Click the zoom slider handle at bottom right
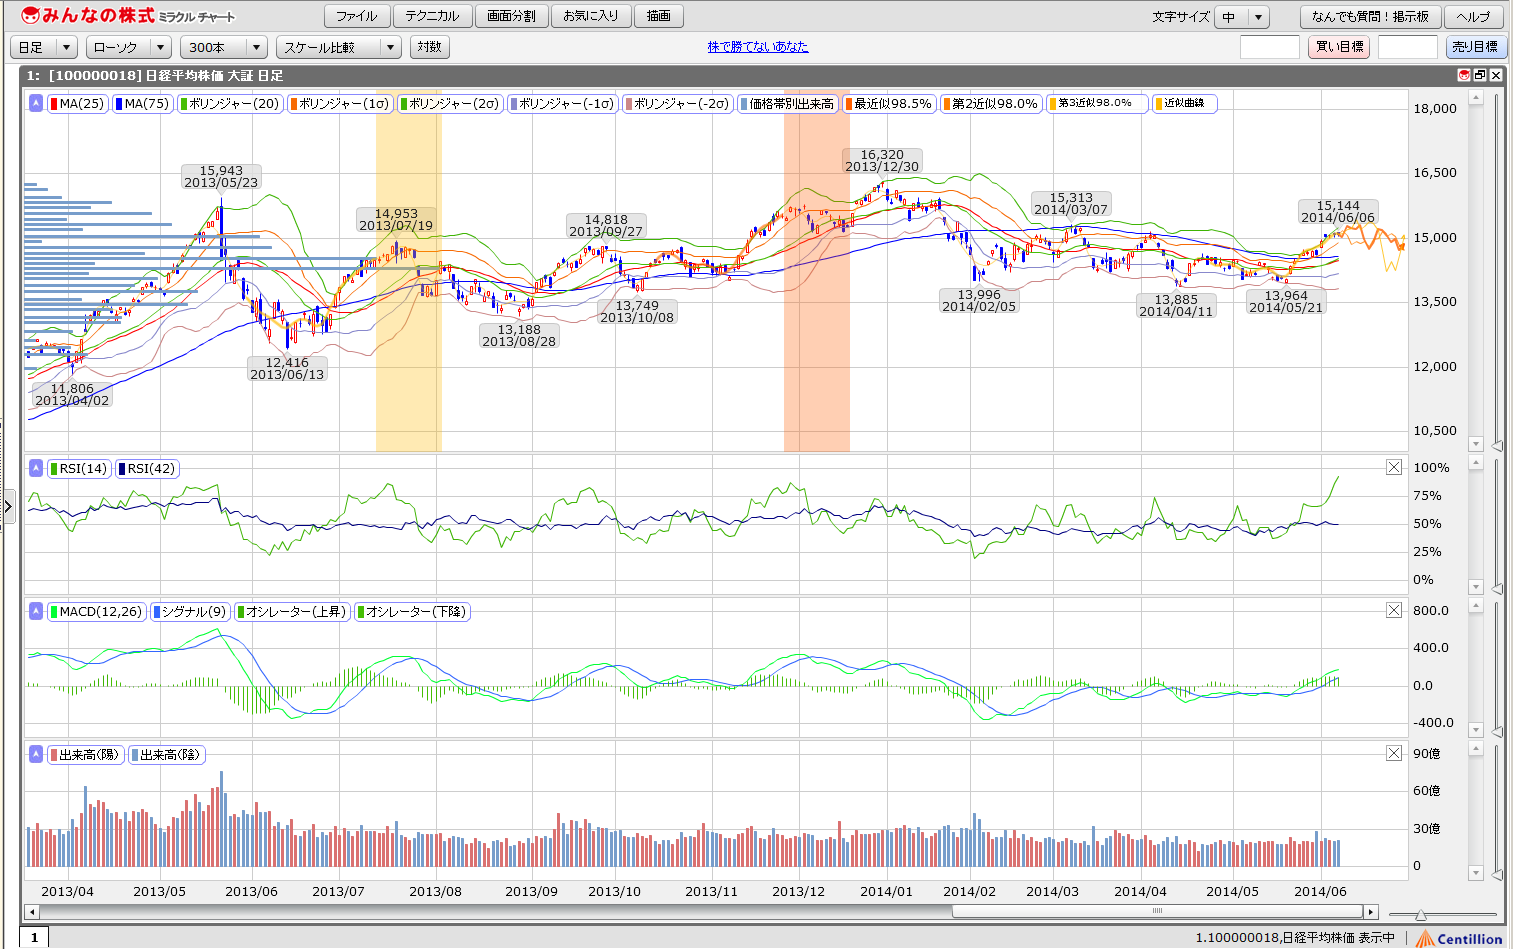Screen dimensions: 1513x949 pos(1420,914)
